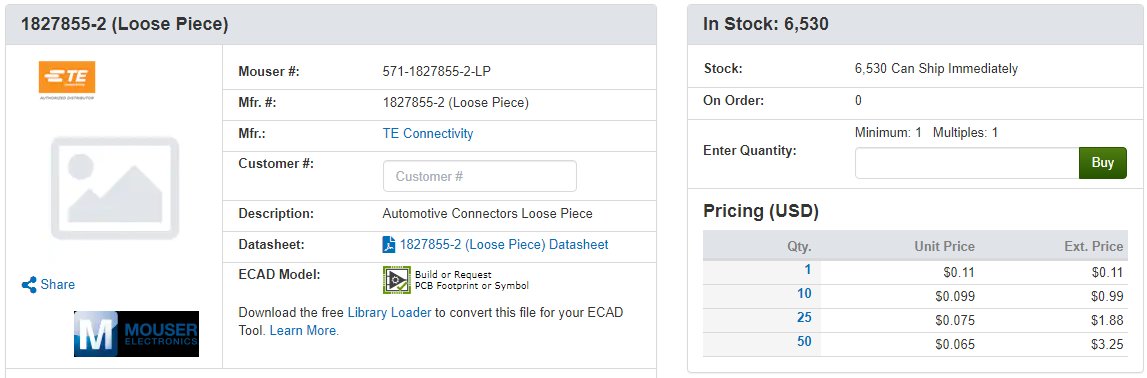Focus the Enter Quantity input box
Screen dimensions: 1147x378
[x=967, y=163]
